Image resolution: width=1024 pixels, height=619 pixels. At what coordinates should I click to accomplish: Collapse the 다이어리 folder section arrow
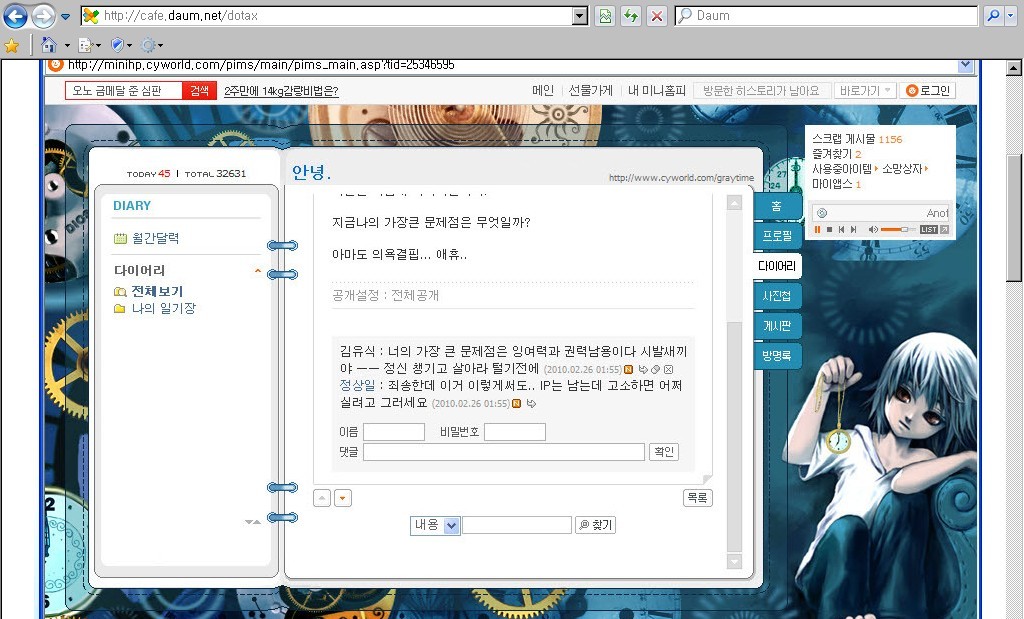click(x=258, y=270)
